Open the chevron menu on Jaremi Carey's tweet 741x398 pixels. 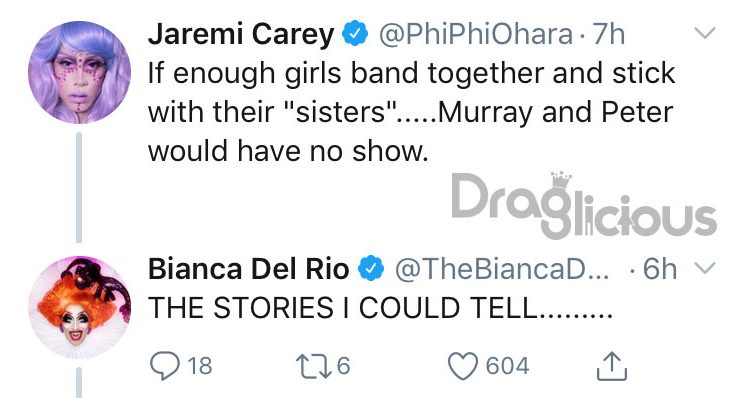705,33
